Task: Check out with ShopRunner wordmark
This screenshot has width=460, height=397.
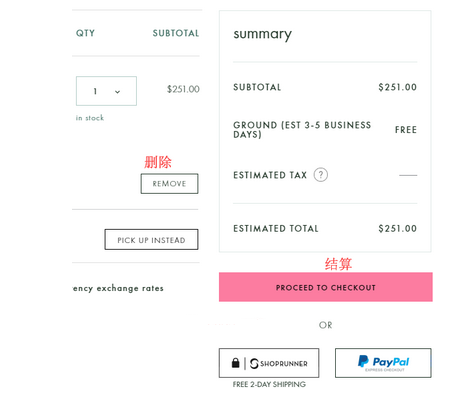Action: pos(284,364)
